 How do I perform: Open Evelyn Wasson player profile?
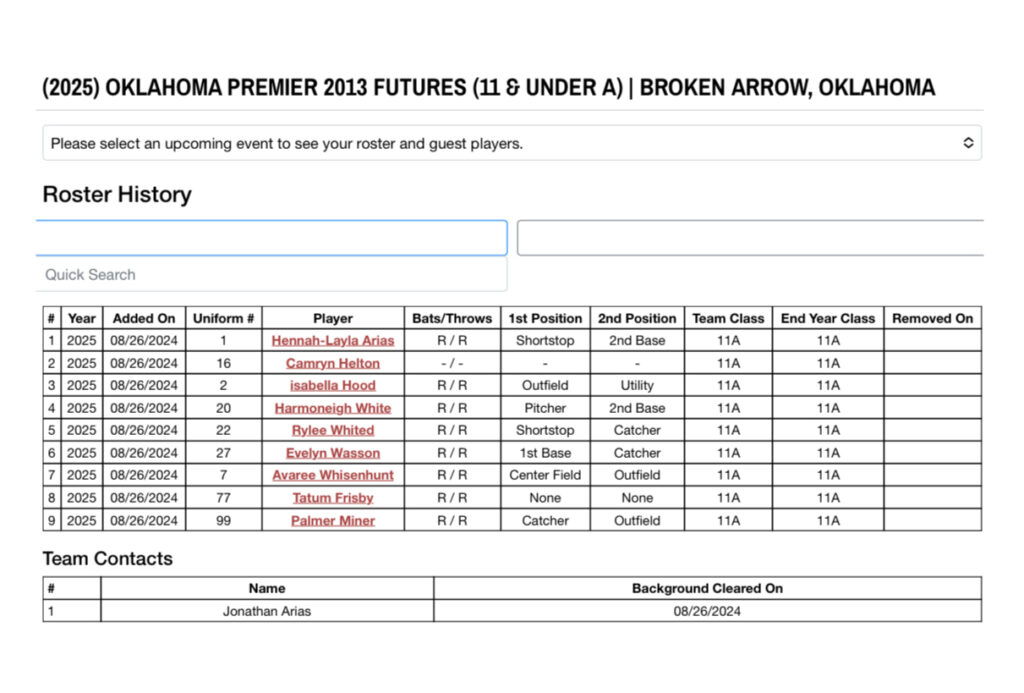(x=333, y=453)
